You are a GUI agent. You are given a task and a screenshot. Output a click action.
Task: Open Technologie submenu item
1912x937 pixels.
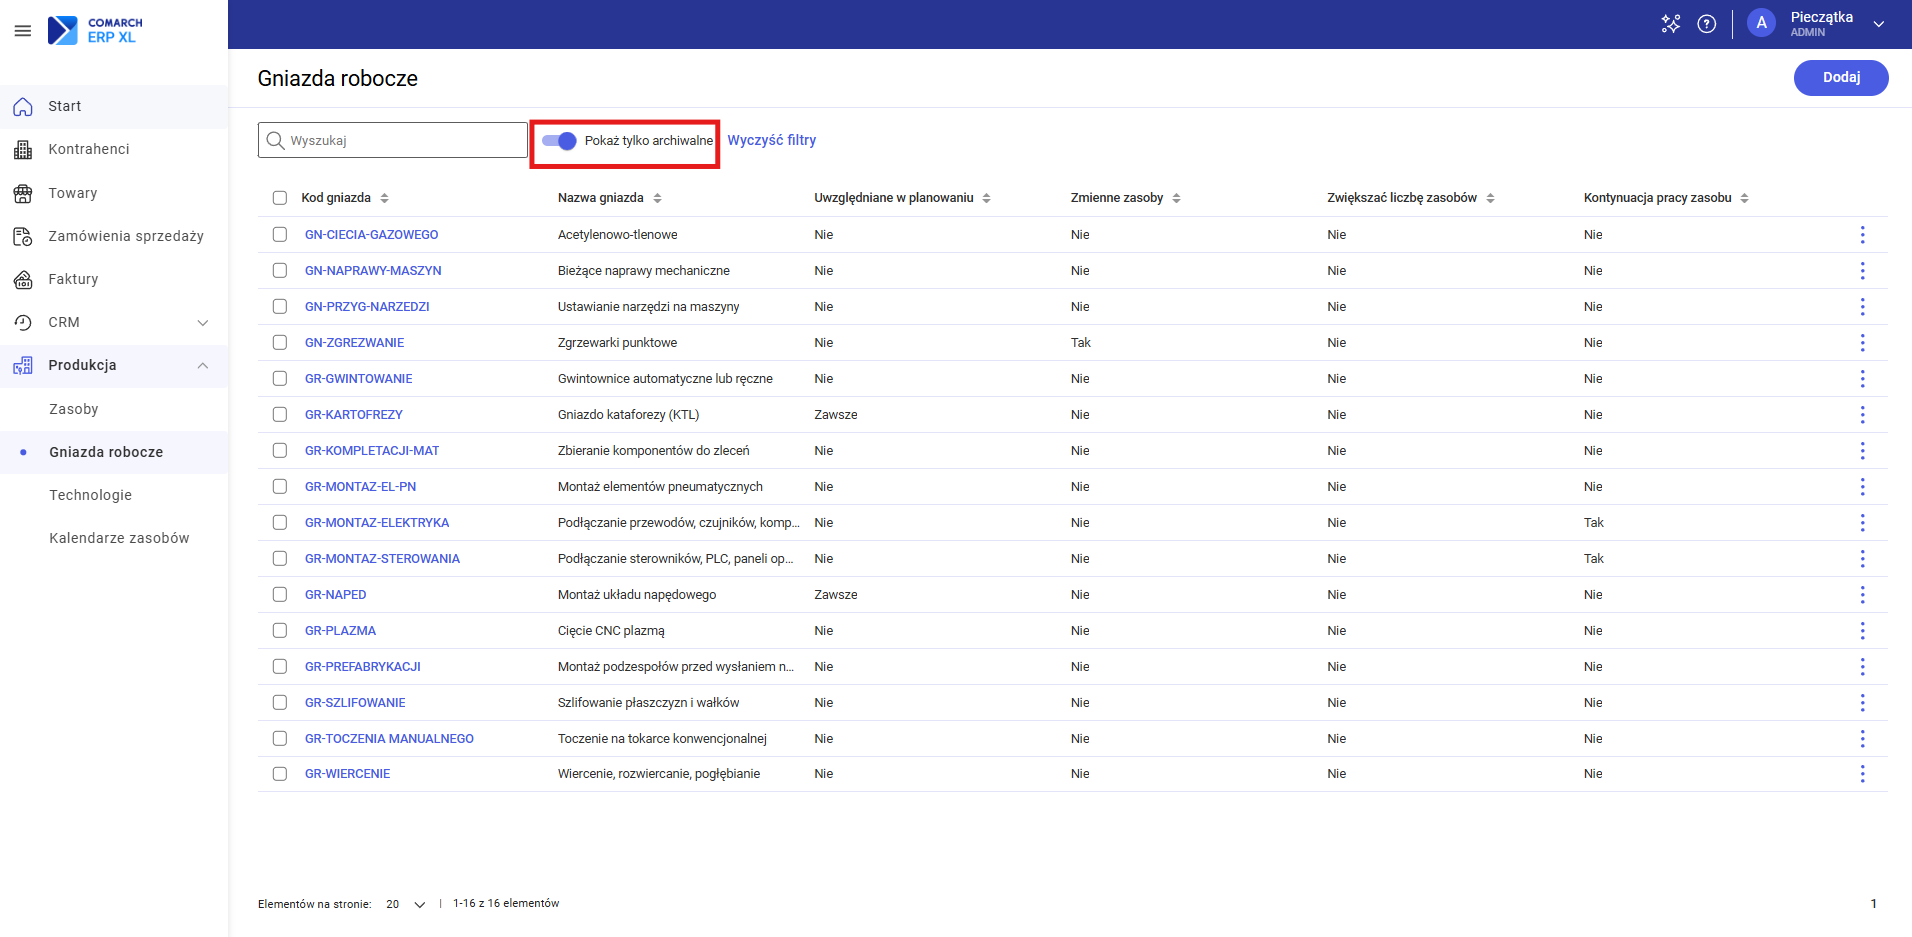pyautogui.click(x=91, y=495)
